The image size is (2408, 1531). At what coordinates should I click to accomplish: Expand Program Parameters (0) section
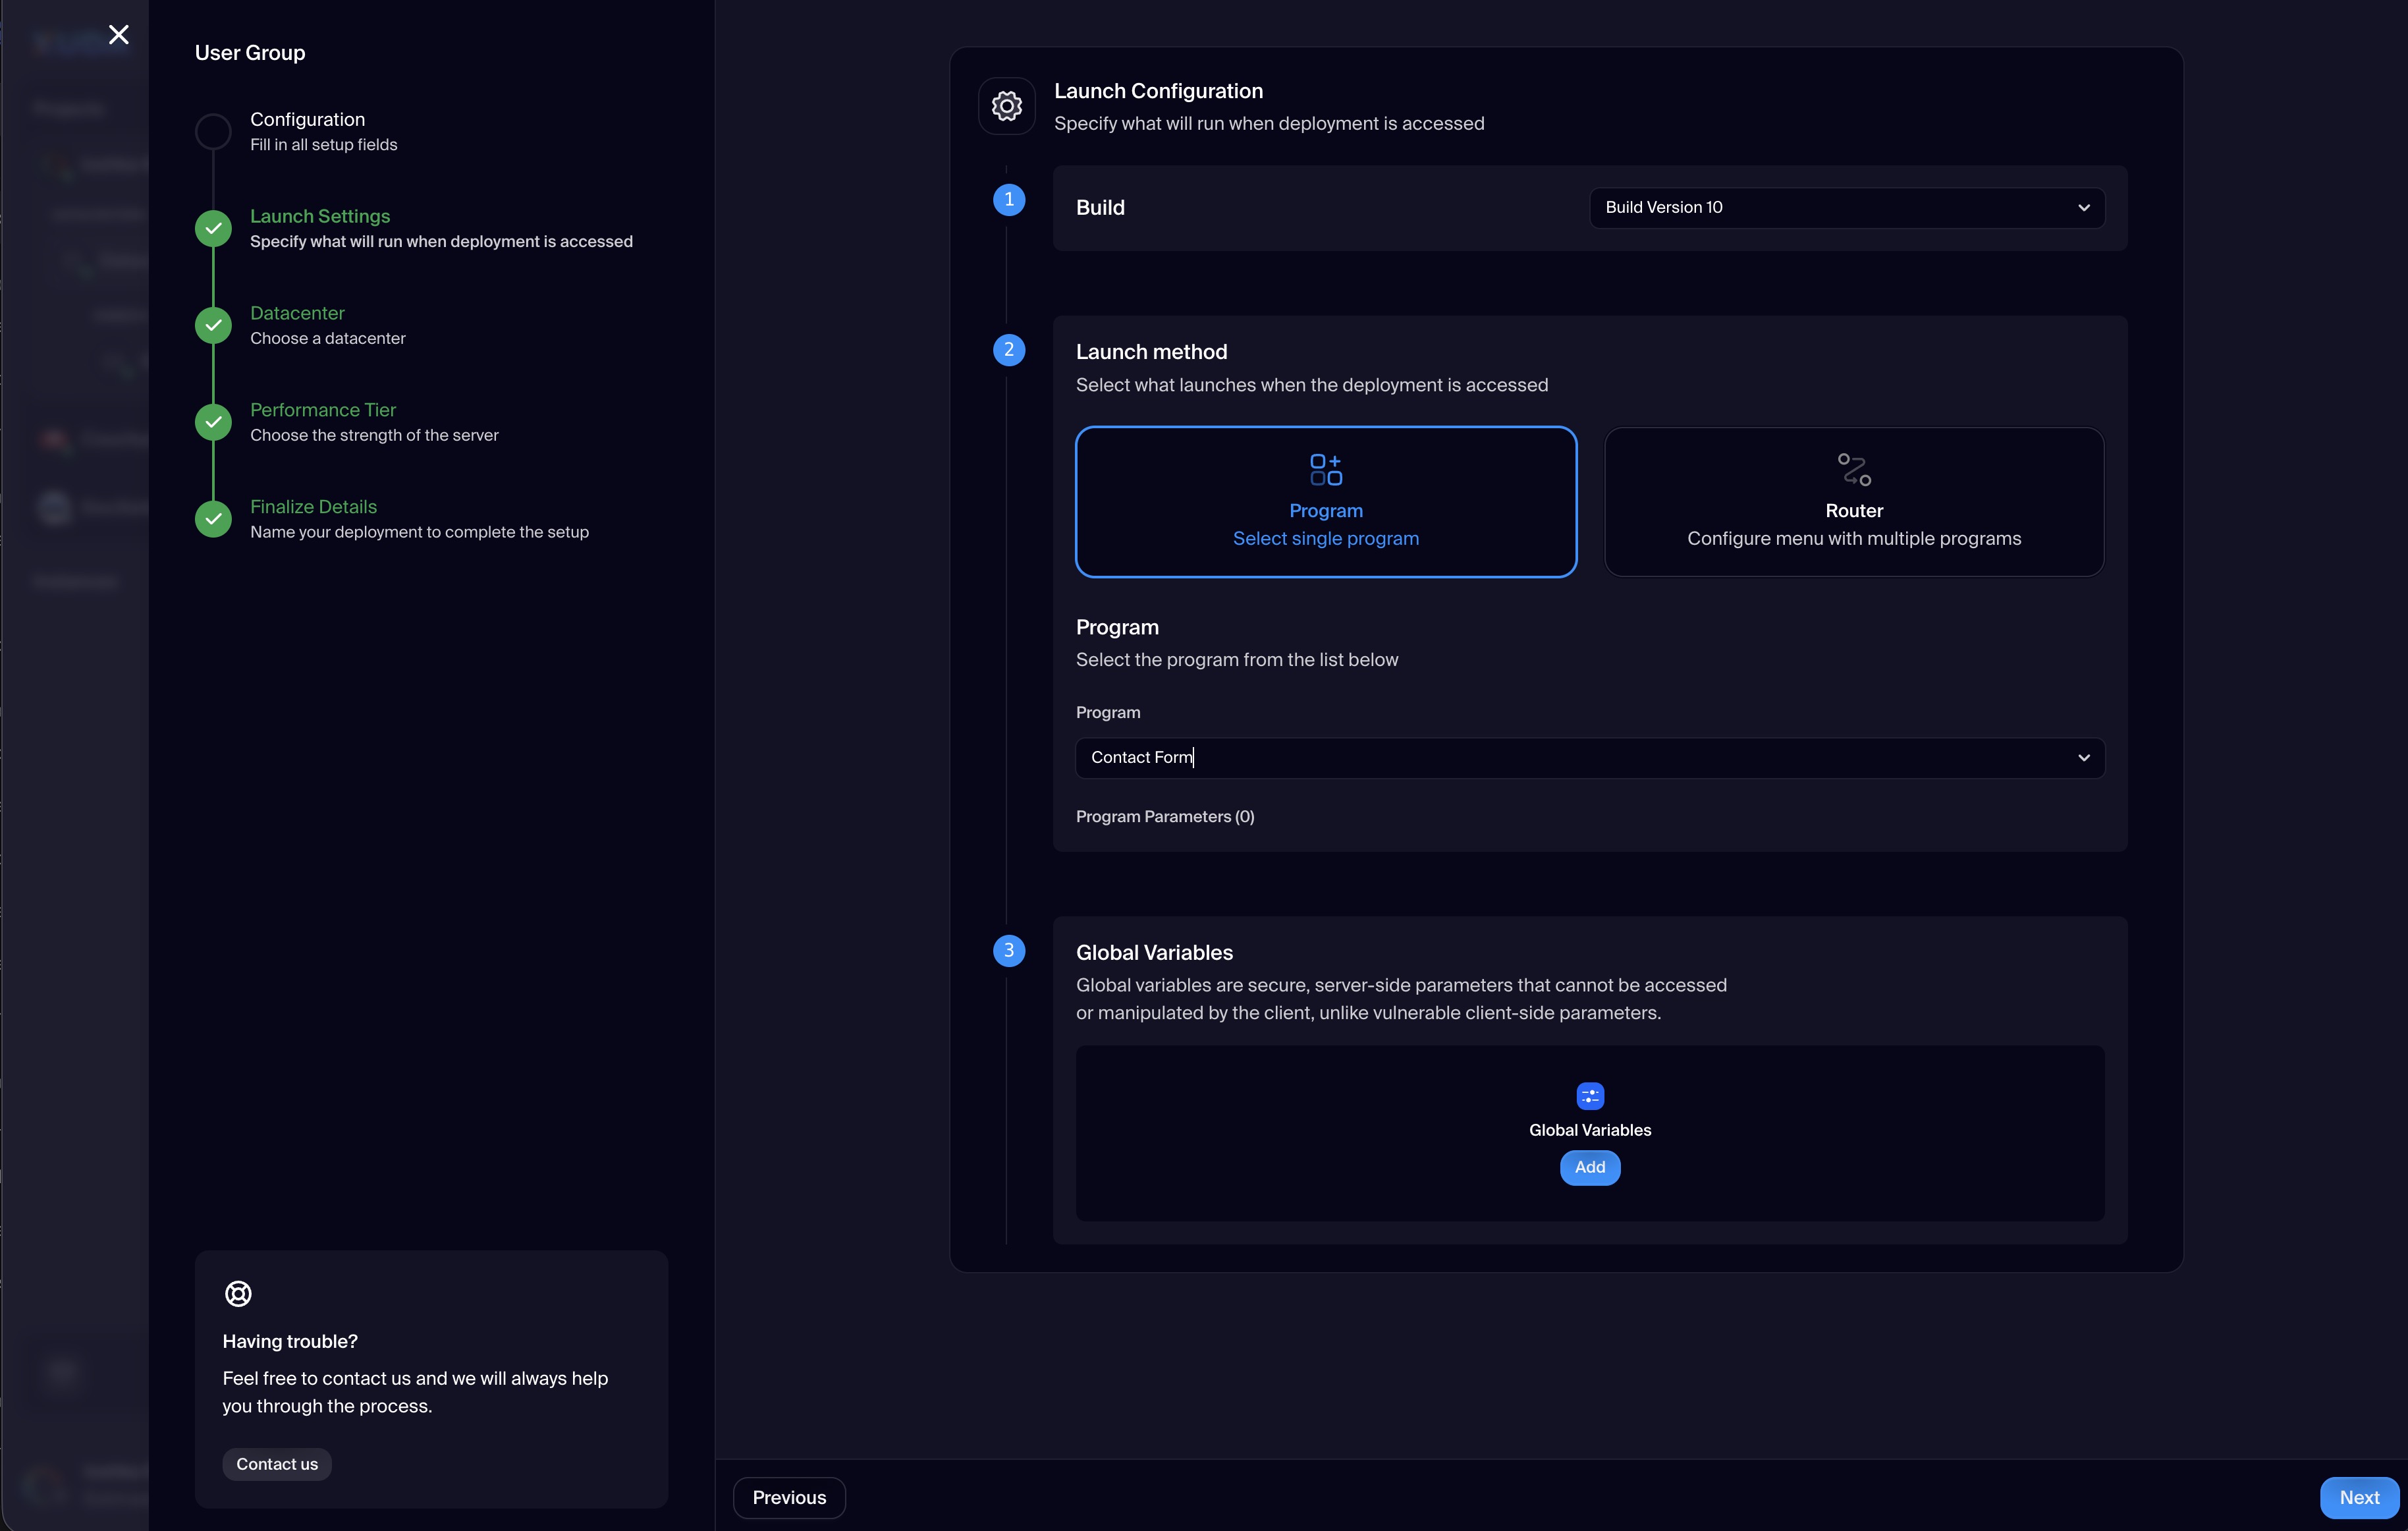1165,817
